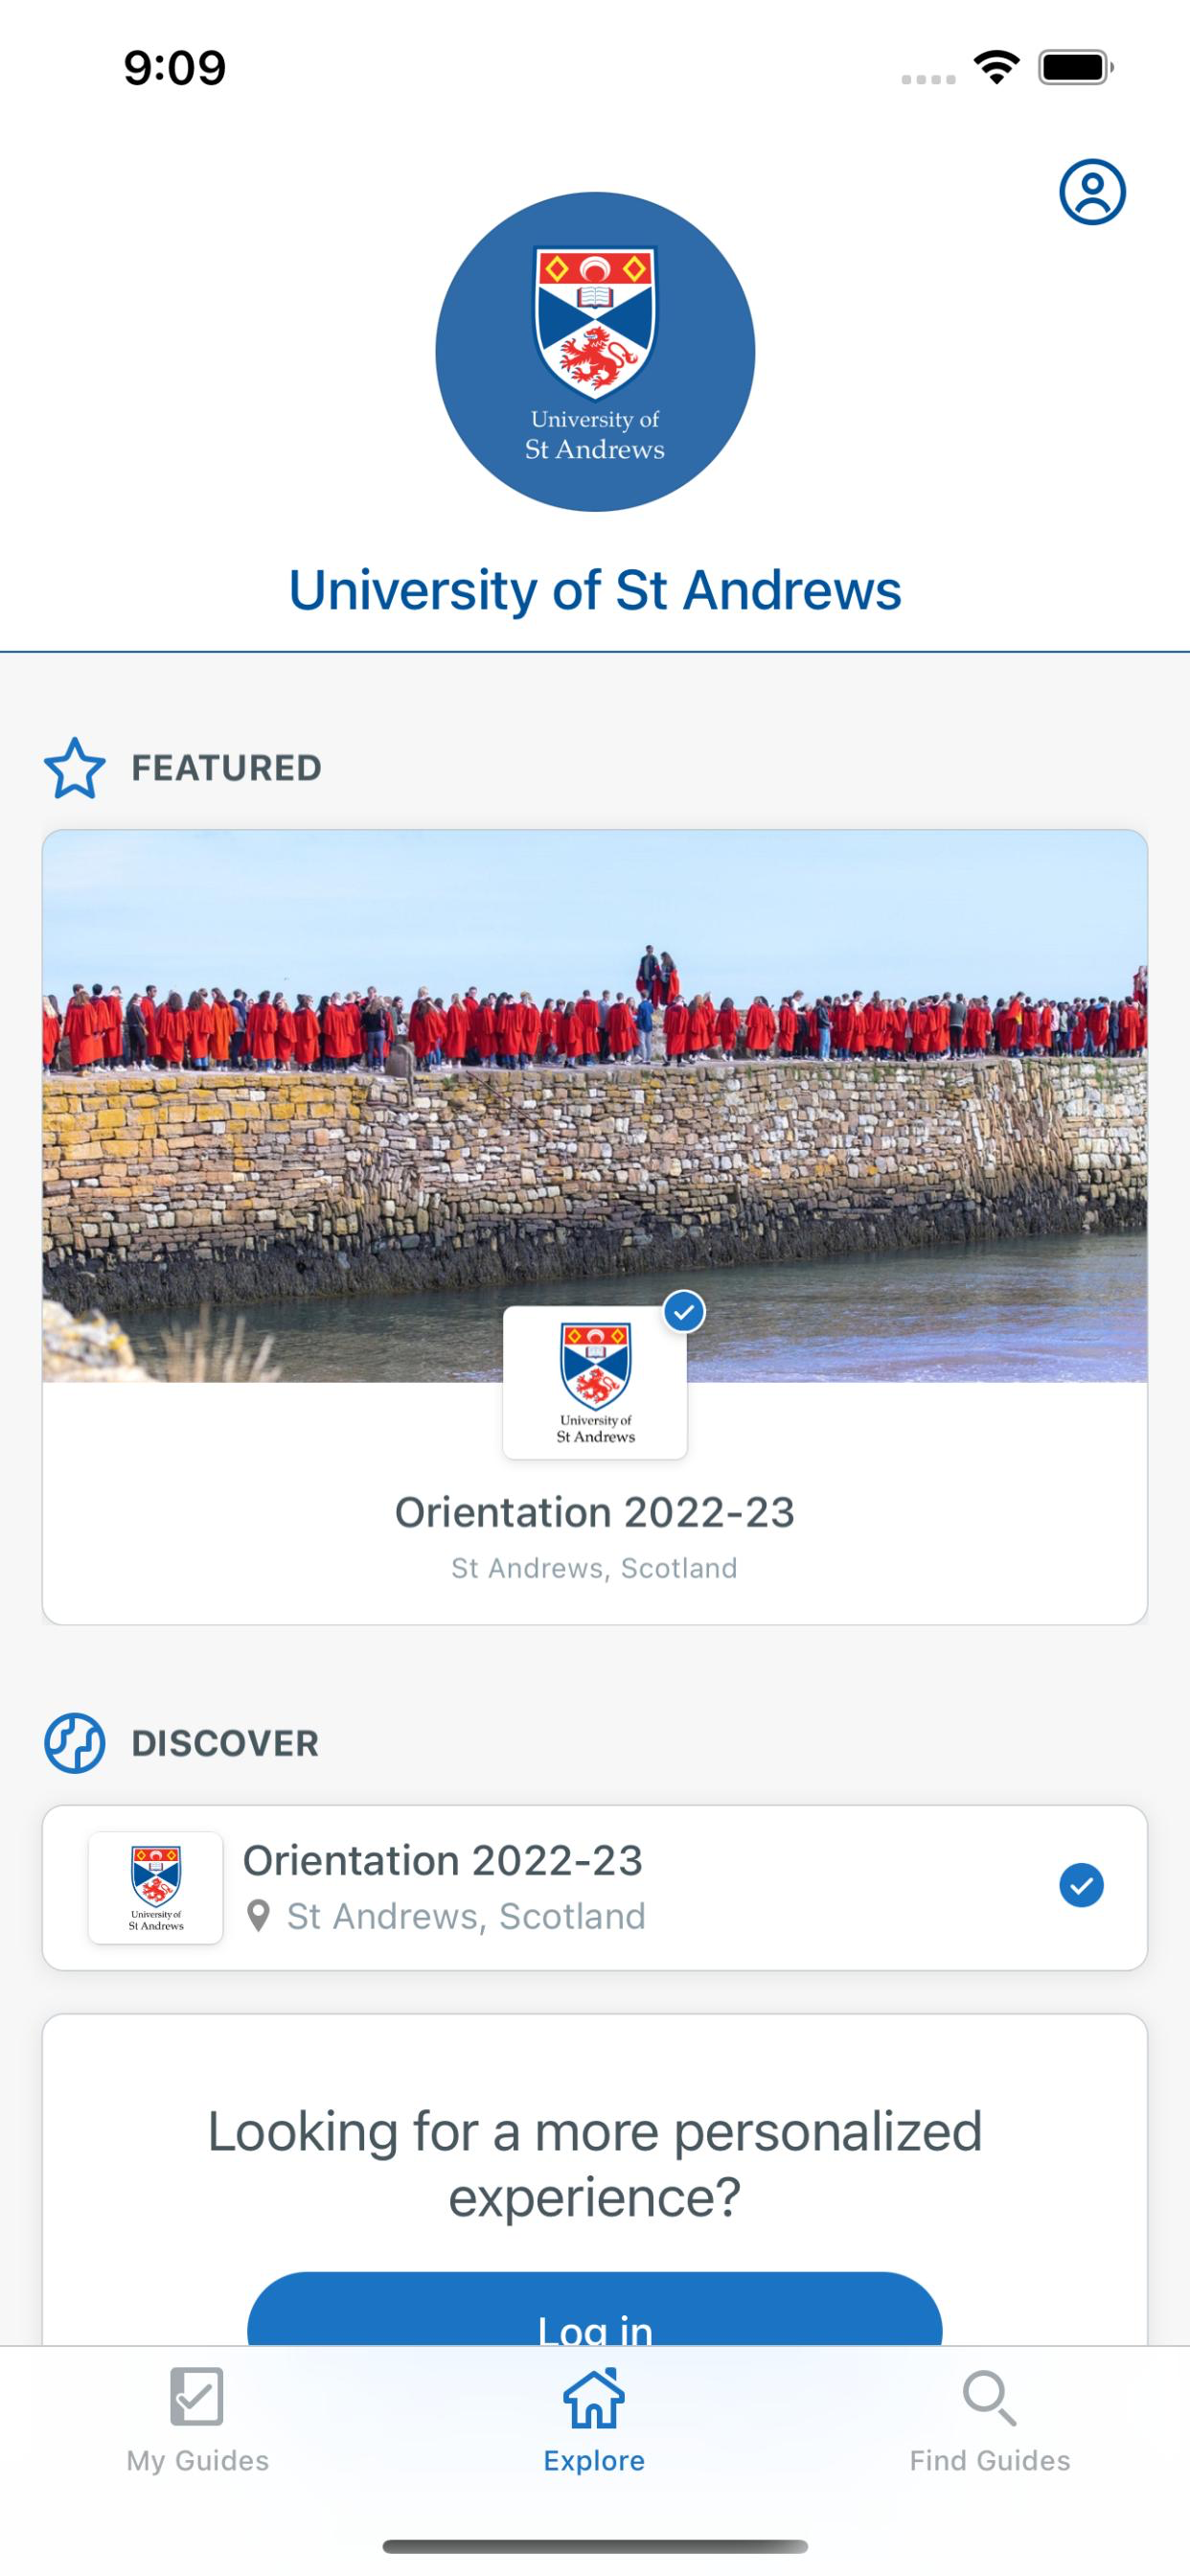
Task: Tap 'St Andrews, Scotland' under featured title
Action: (x=594, y=1568)
